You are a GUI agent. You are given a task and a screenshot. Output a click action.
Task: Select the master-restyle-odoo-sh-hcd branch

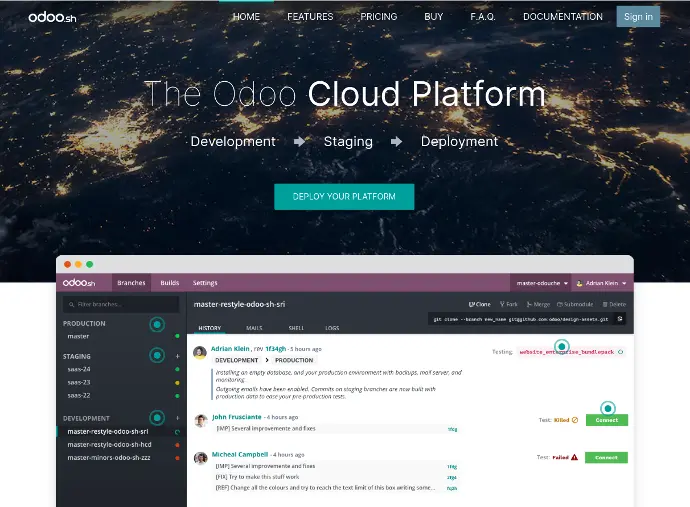point(110,445)
